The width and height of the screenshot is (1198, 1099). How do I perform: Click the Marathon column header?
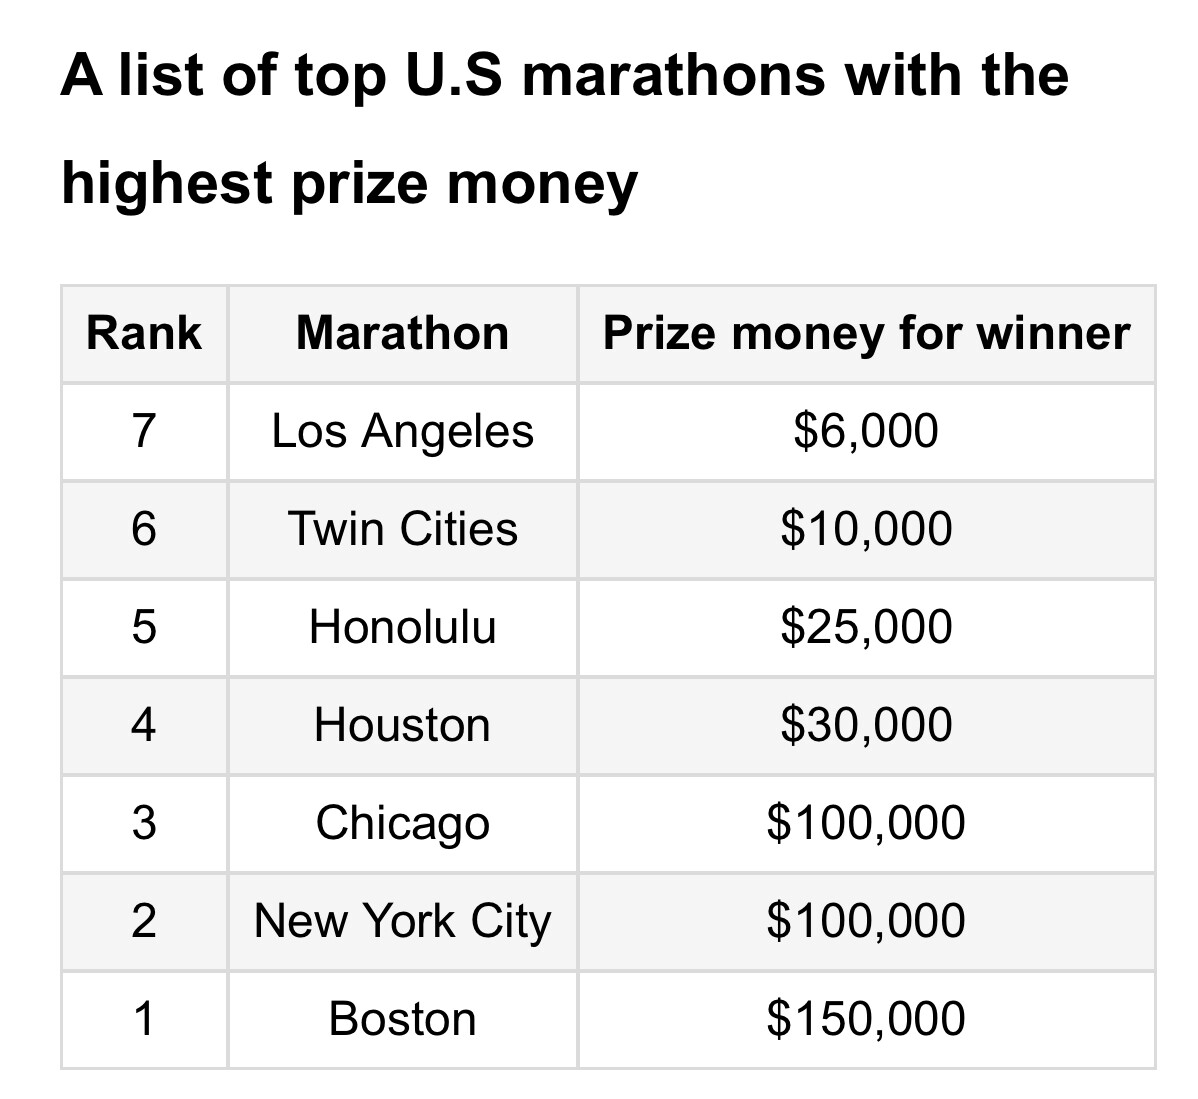[x=402, y=333]
